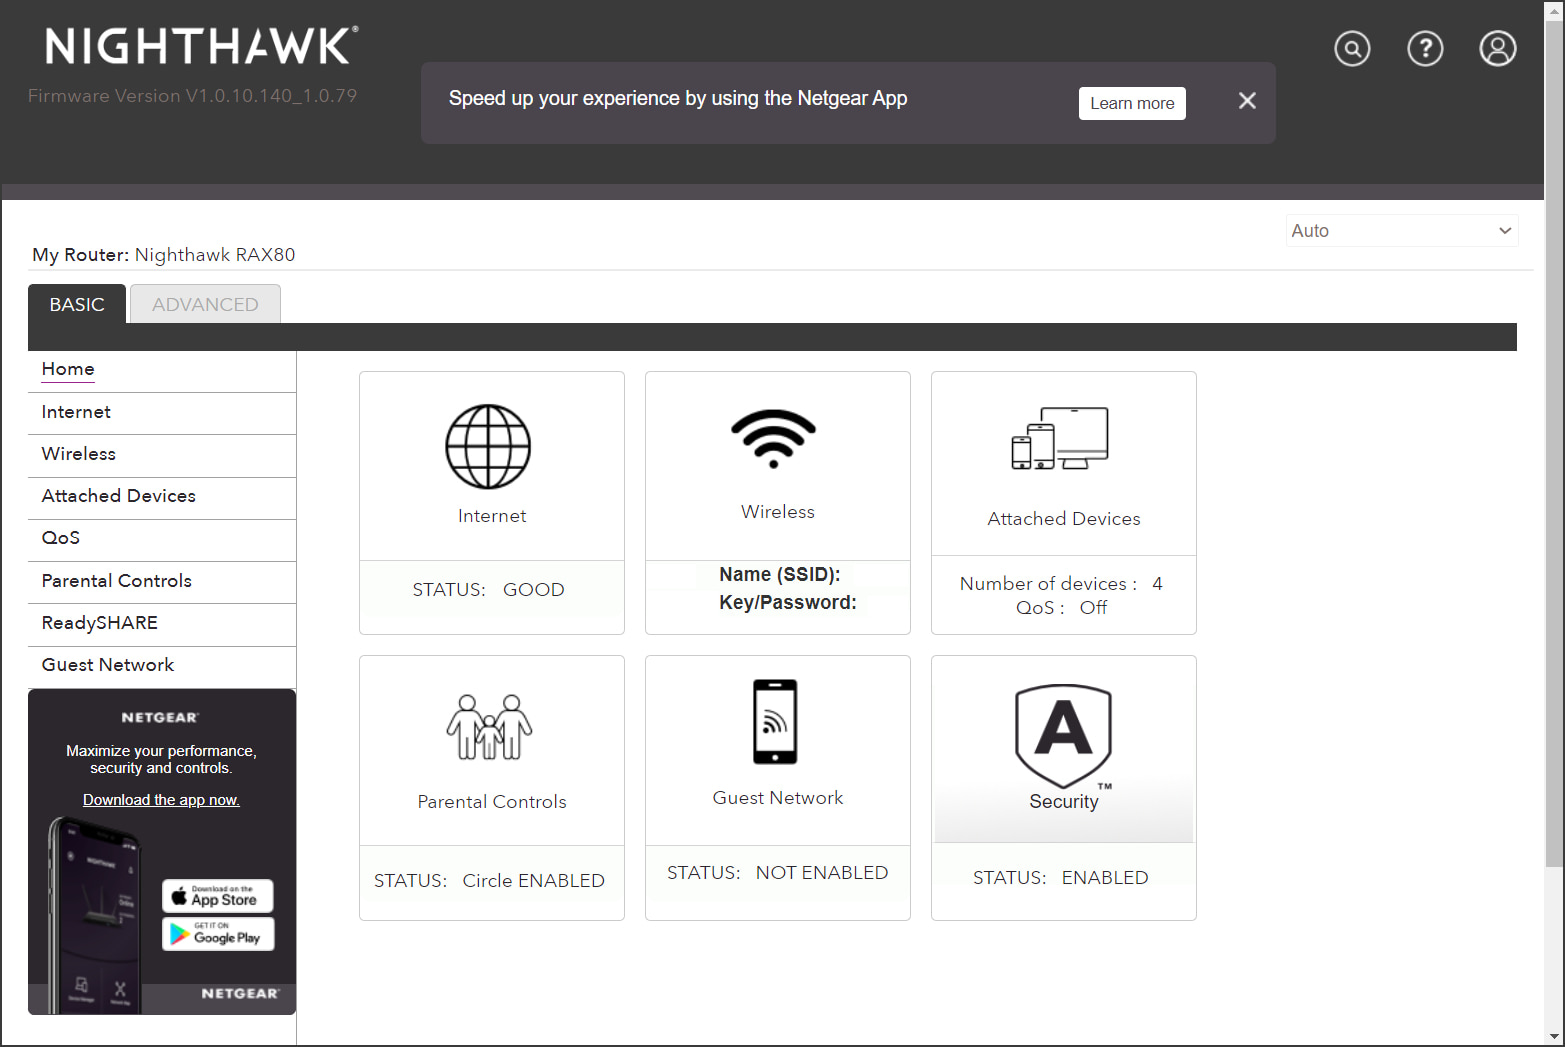Open the help question mark icon

click(1425, 48)
